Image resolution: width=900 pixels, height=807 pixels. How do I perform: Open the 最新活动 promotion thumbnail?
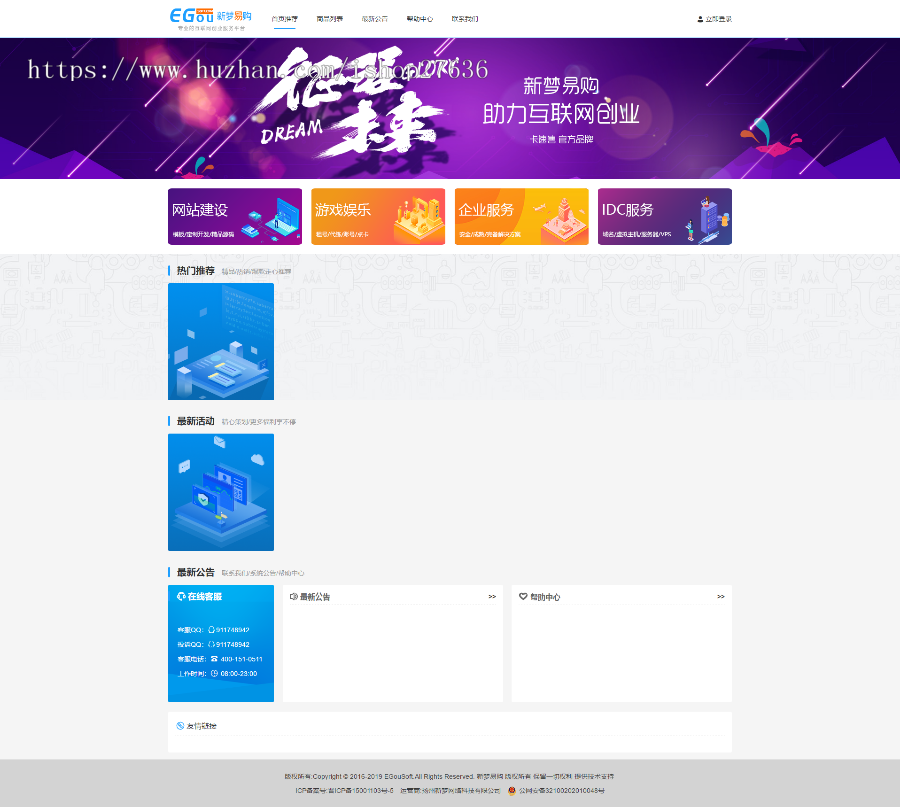coord(221,492)
